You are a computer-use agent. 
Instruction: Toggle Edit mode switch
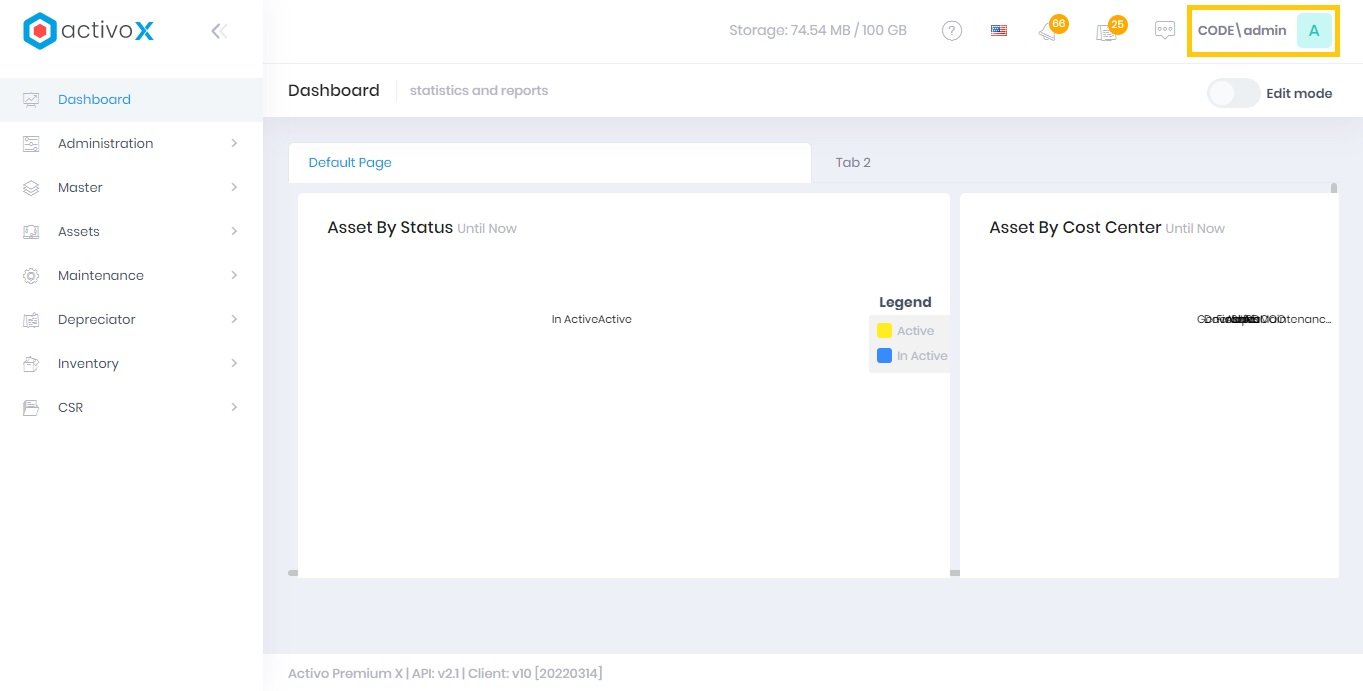[1232, 93]
